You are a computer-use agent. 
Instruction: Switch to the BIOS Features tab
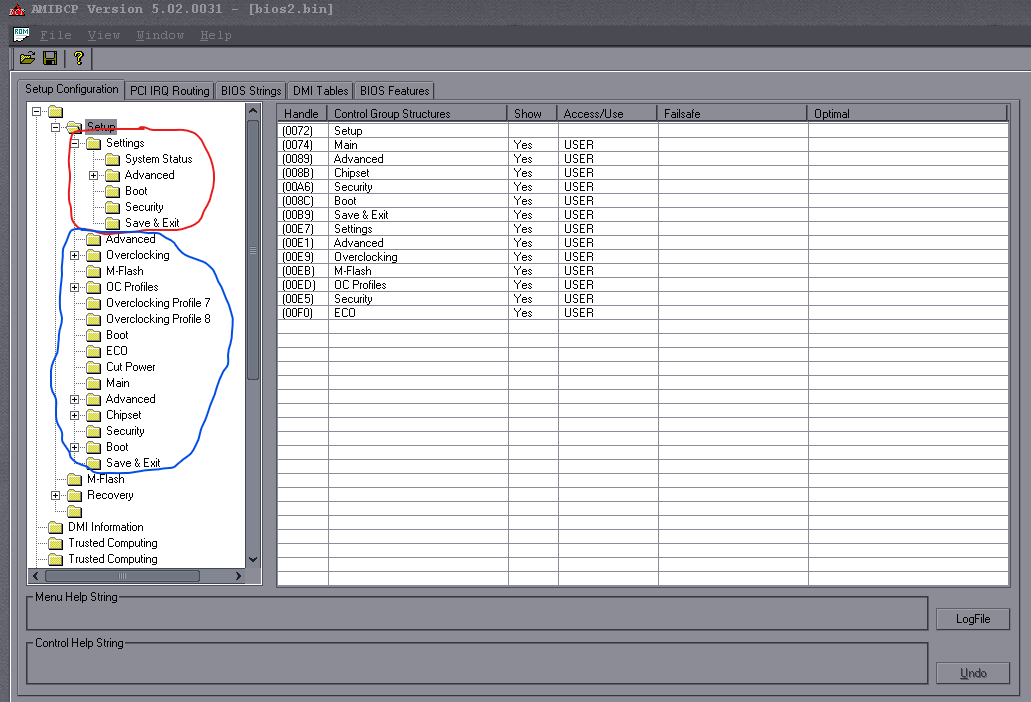click(x=395, y=91)
